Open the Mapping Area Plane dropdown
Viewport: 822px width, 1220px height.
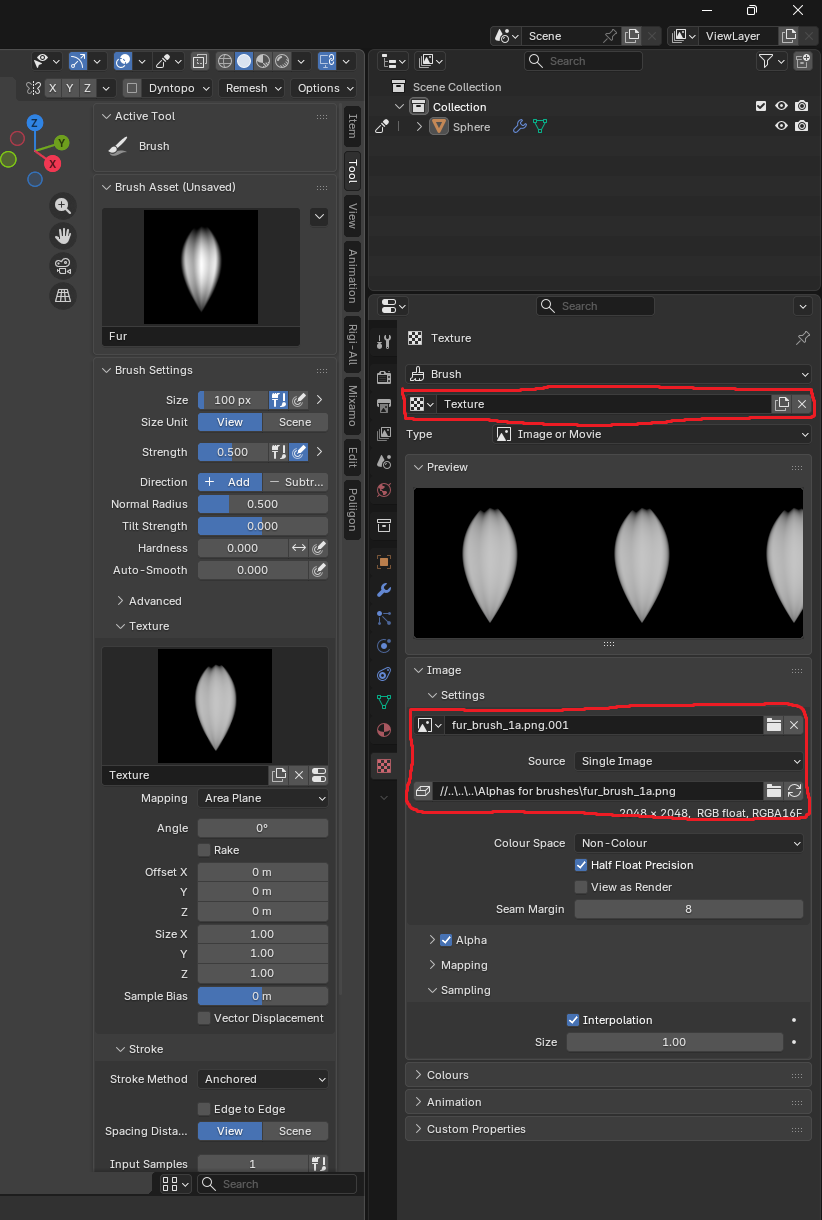263,798
